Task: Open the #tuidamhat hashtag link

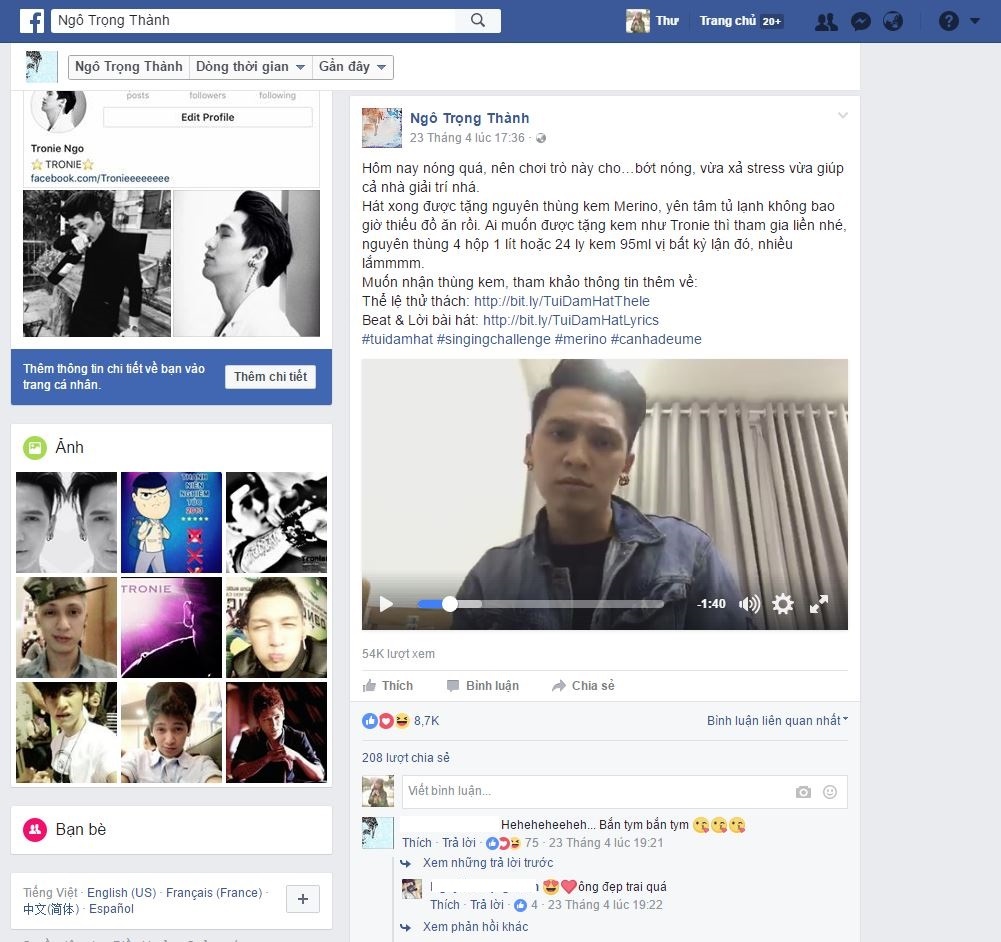Action: point(395,339)
